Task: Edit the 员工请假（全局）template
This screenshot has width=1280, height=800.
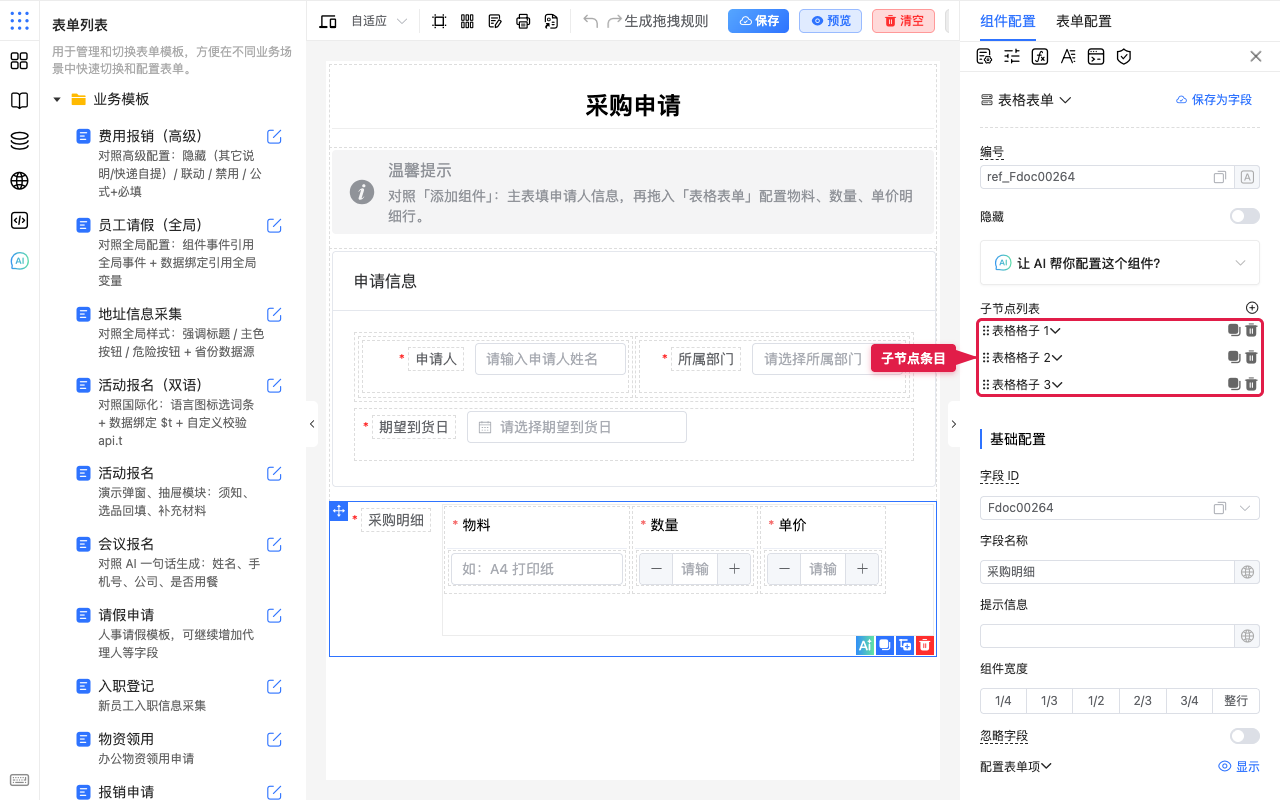Action: tap(274, 225)
